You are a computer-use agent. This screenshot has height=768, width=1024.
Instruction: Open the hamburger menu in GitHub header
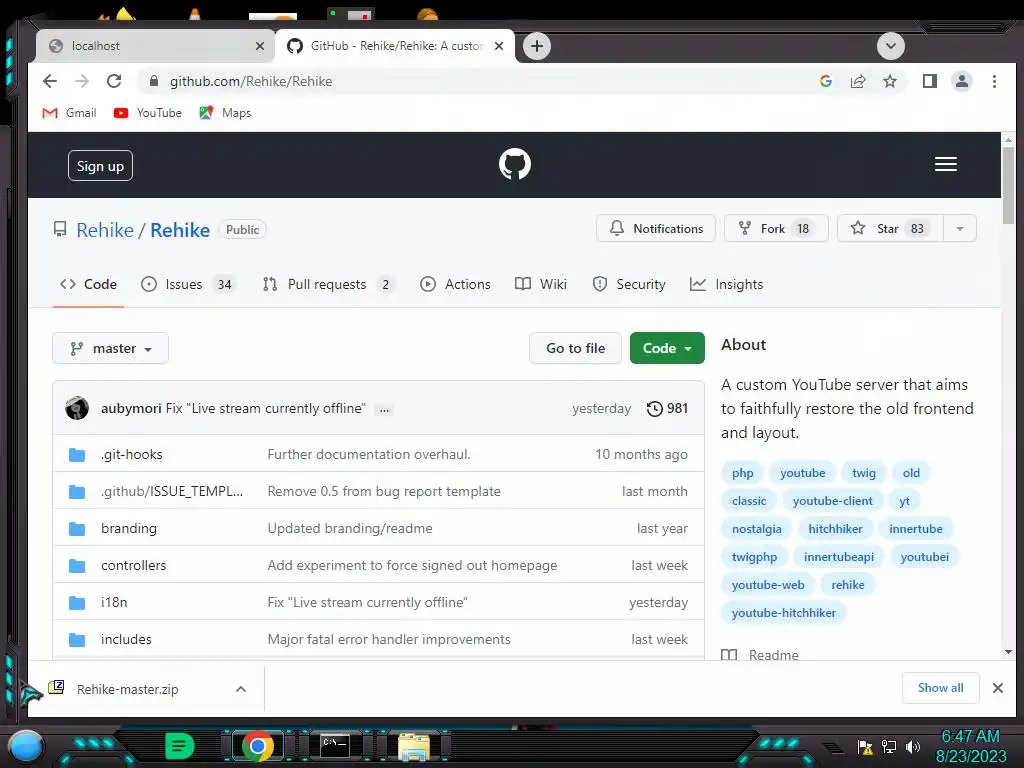click(946, 164)
